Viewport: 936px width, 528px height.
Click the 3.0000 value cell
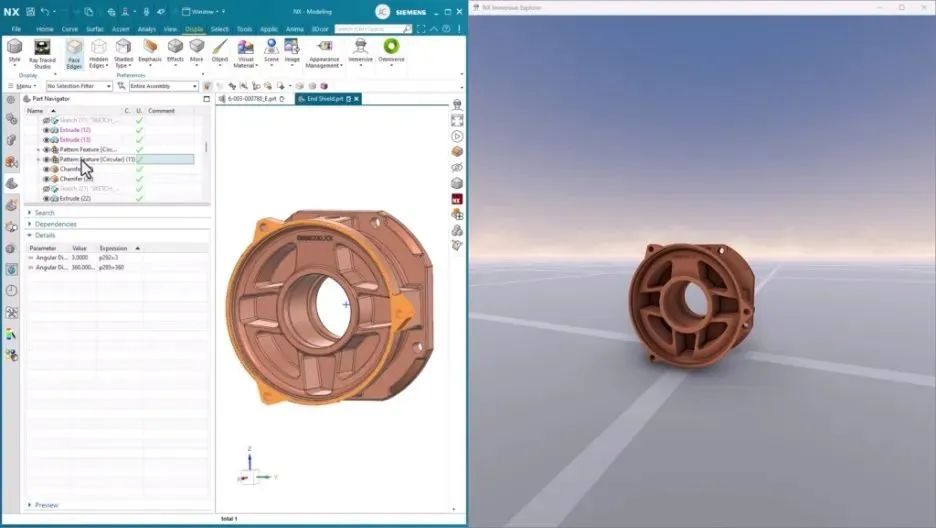click(80, 258)
